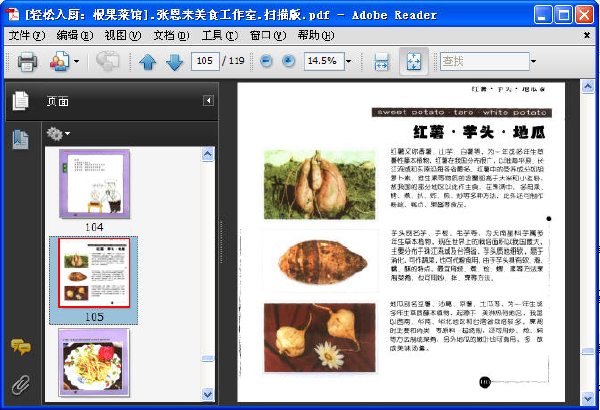Click the Adobe PDF icon in title bar
The image size is (600, 410).
pos(13,14)
